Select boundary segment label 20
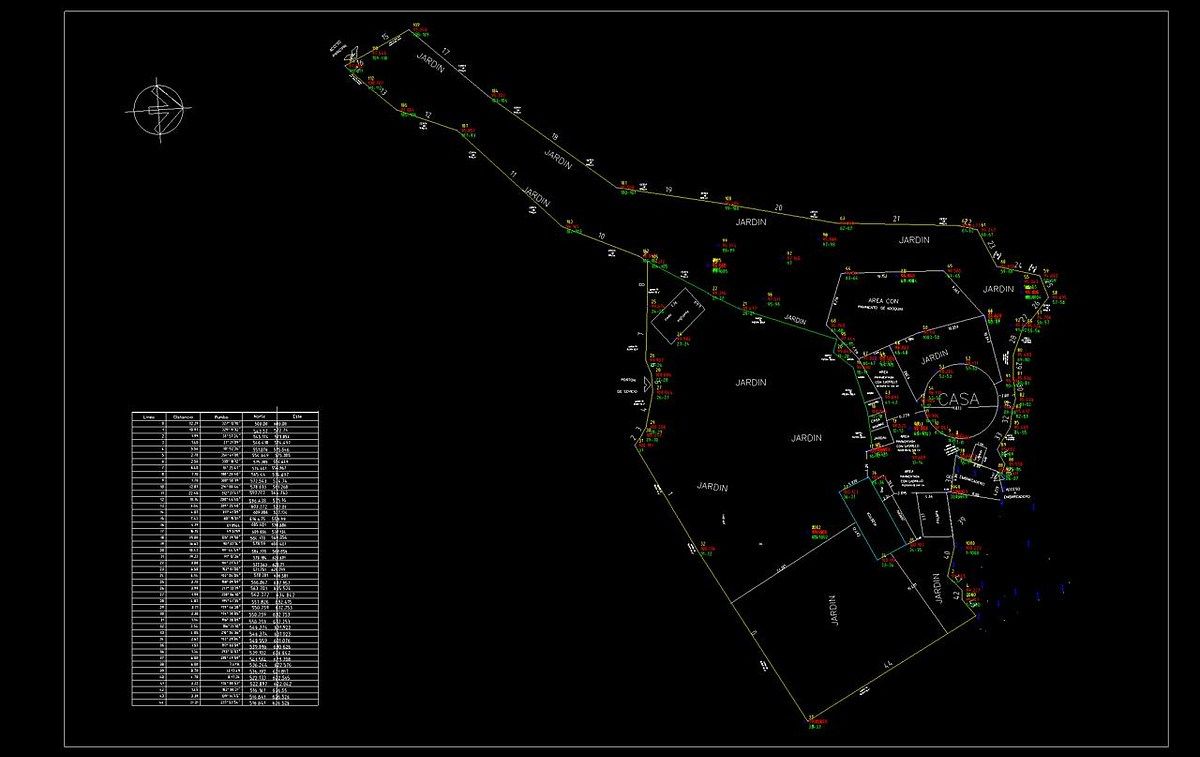Viewport: 1200px width, 757px height. pyautogui.click(x=779, y=207)
